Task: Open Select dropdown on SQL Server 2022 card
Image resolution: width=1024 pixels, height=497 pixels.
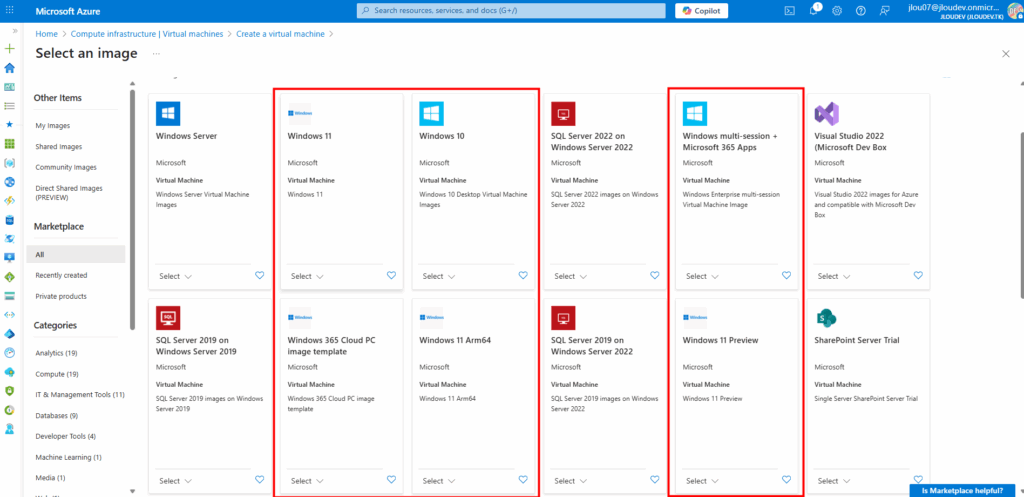Action: coord(570,276)
